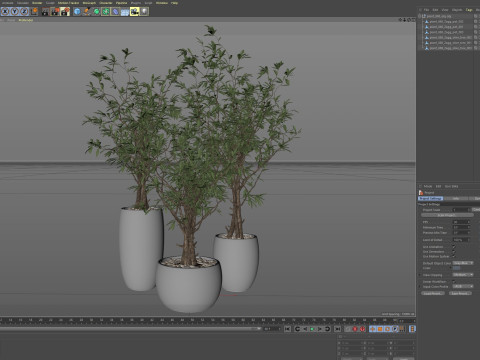Toggle layer box of root plant object

click(x=476, y=16)
